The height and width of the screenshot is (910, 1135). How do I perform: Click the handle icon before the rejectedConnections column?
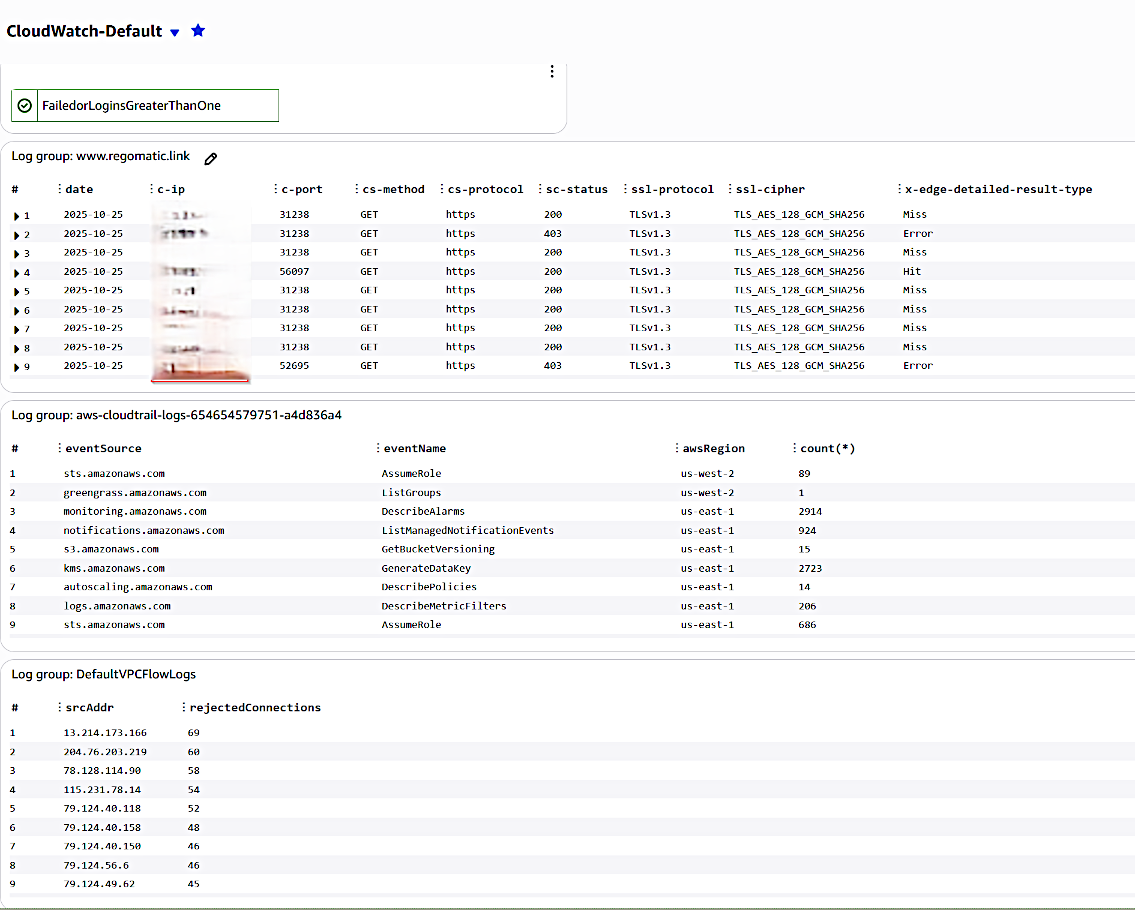184,707
